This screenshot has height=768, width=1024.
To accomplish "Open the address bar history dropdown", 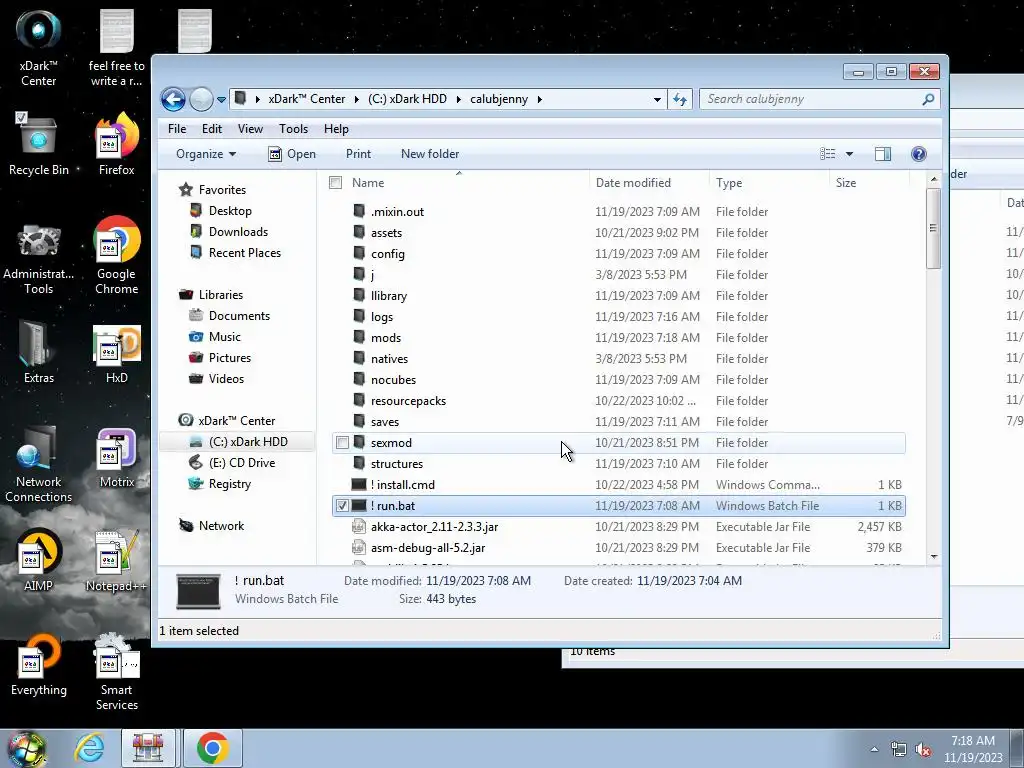I will pos(657,99).
